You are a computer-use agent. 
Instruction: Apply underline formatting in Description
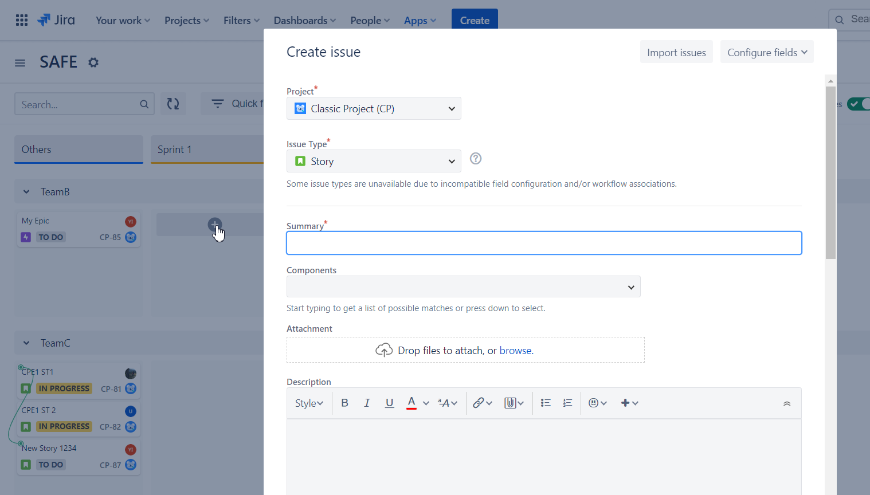[x=390, y=403]
